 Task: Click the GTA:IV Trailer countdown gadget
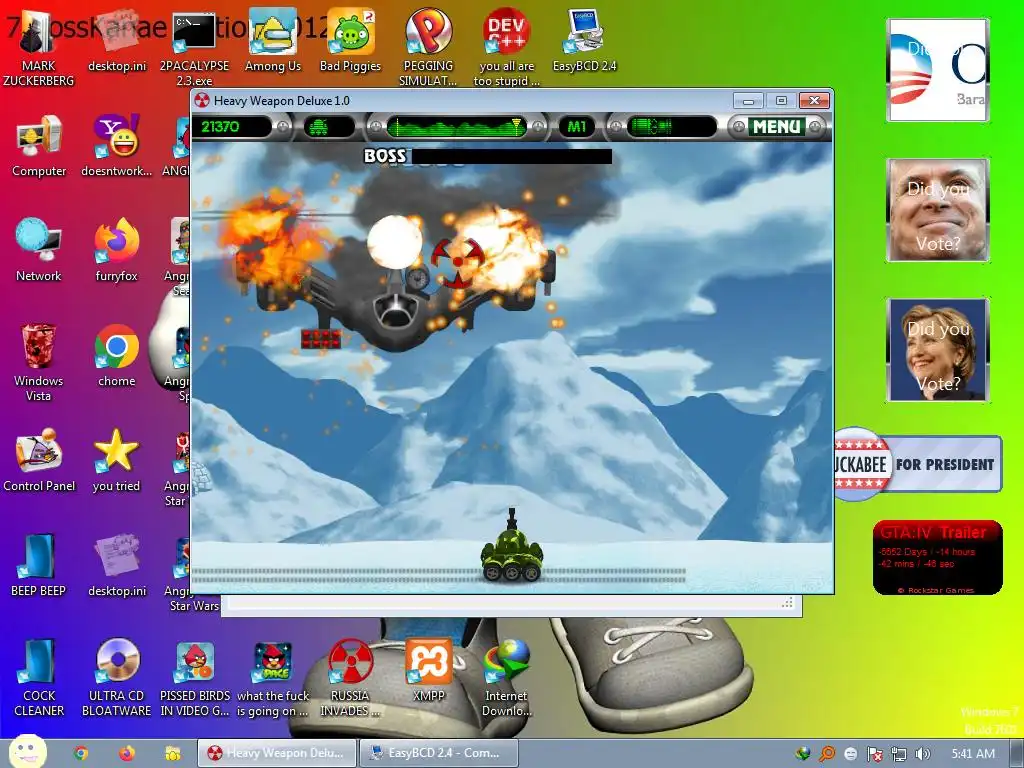[938, 557]
